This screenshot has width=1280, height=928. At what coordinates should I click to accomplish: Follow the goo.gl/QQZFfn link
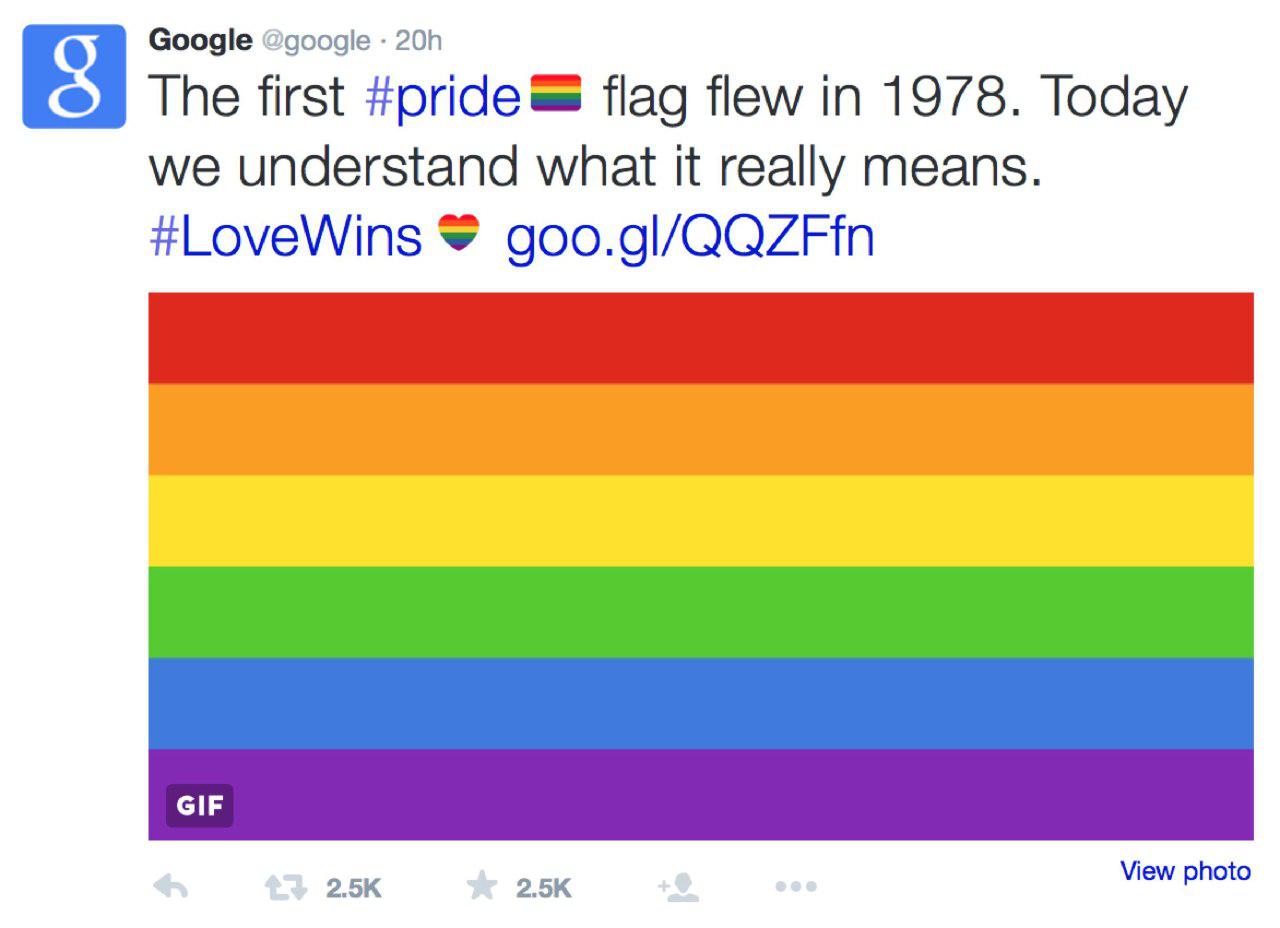tap(690, 239)
